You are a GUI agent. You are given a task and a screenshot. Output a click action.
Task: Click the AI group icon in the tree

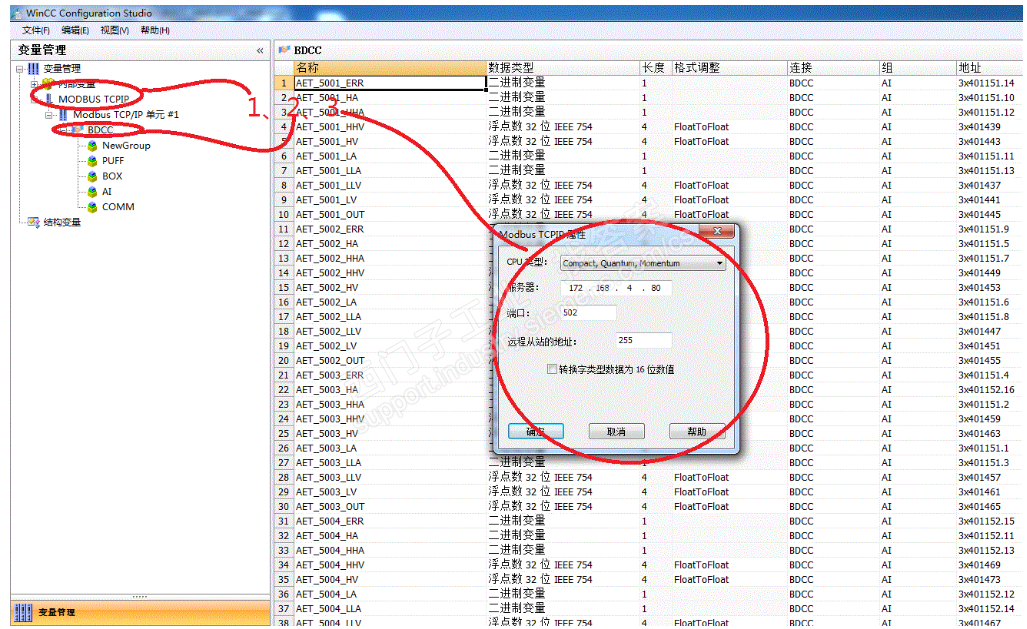click(x=92, y=191)
